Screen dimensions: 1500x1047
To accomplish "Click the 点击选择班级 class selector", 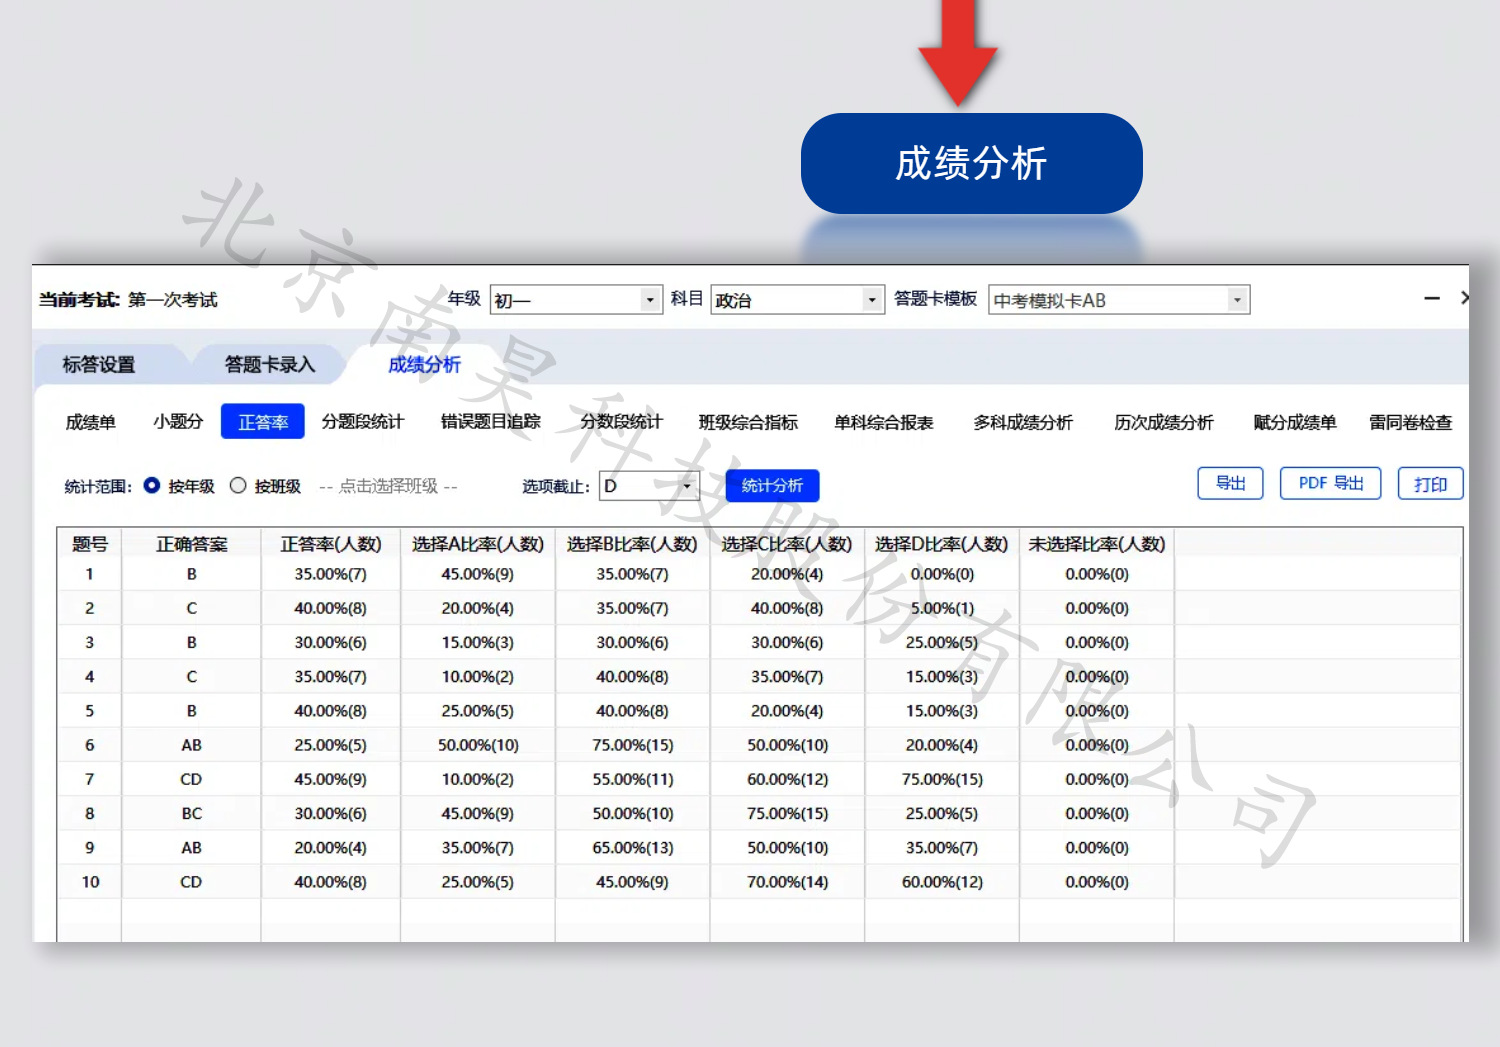I will point(388,486).
